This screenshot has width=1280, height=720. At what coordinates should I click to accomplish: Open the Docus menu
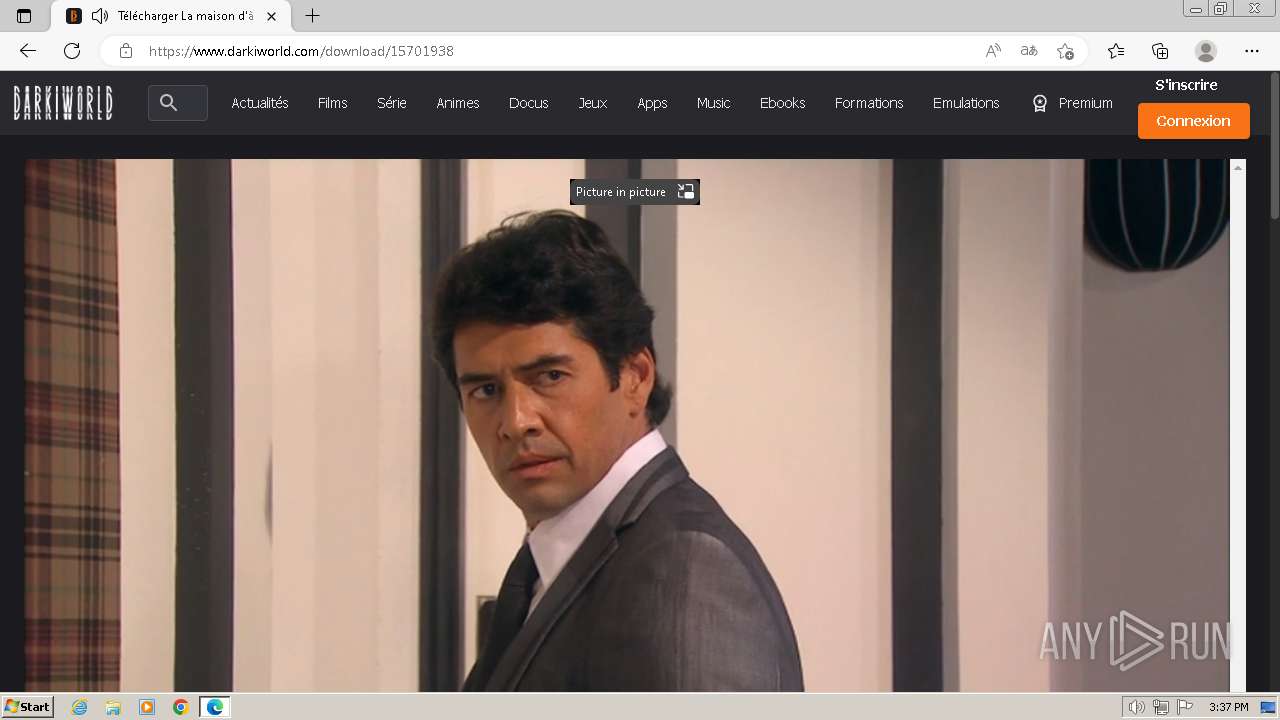[x=529, y=103]
